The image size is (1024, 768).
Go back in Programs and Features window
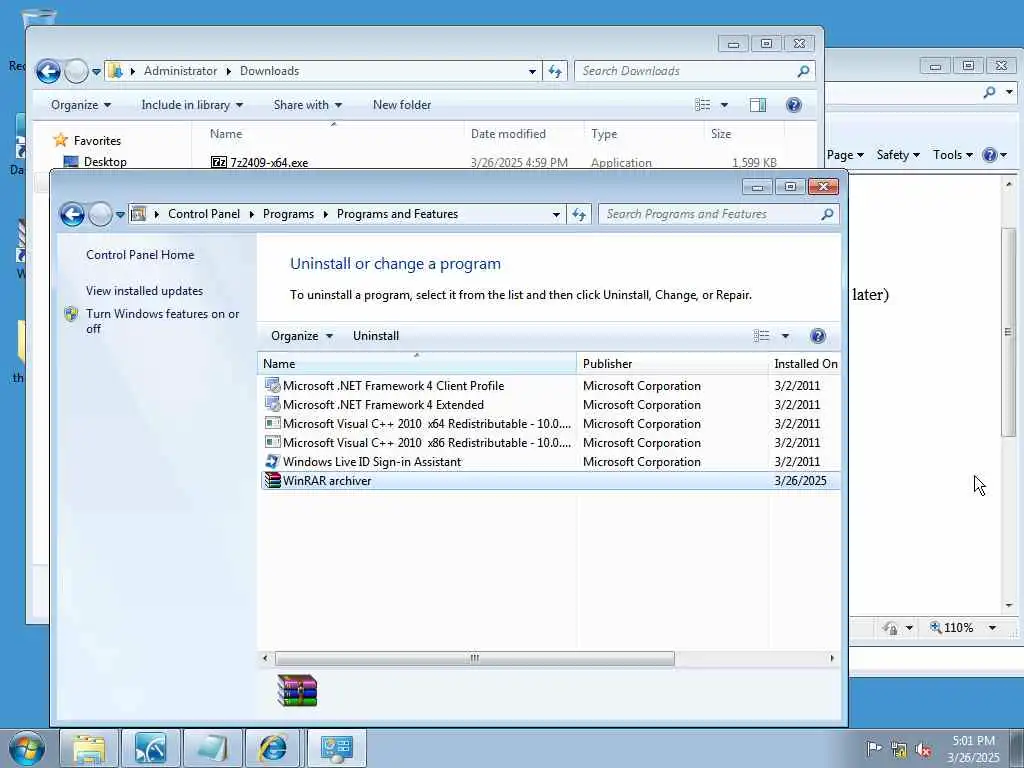click(72, 214)
